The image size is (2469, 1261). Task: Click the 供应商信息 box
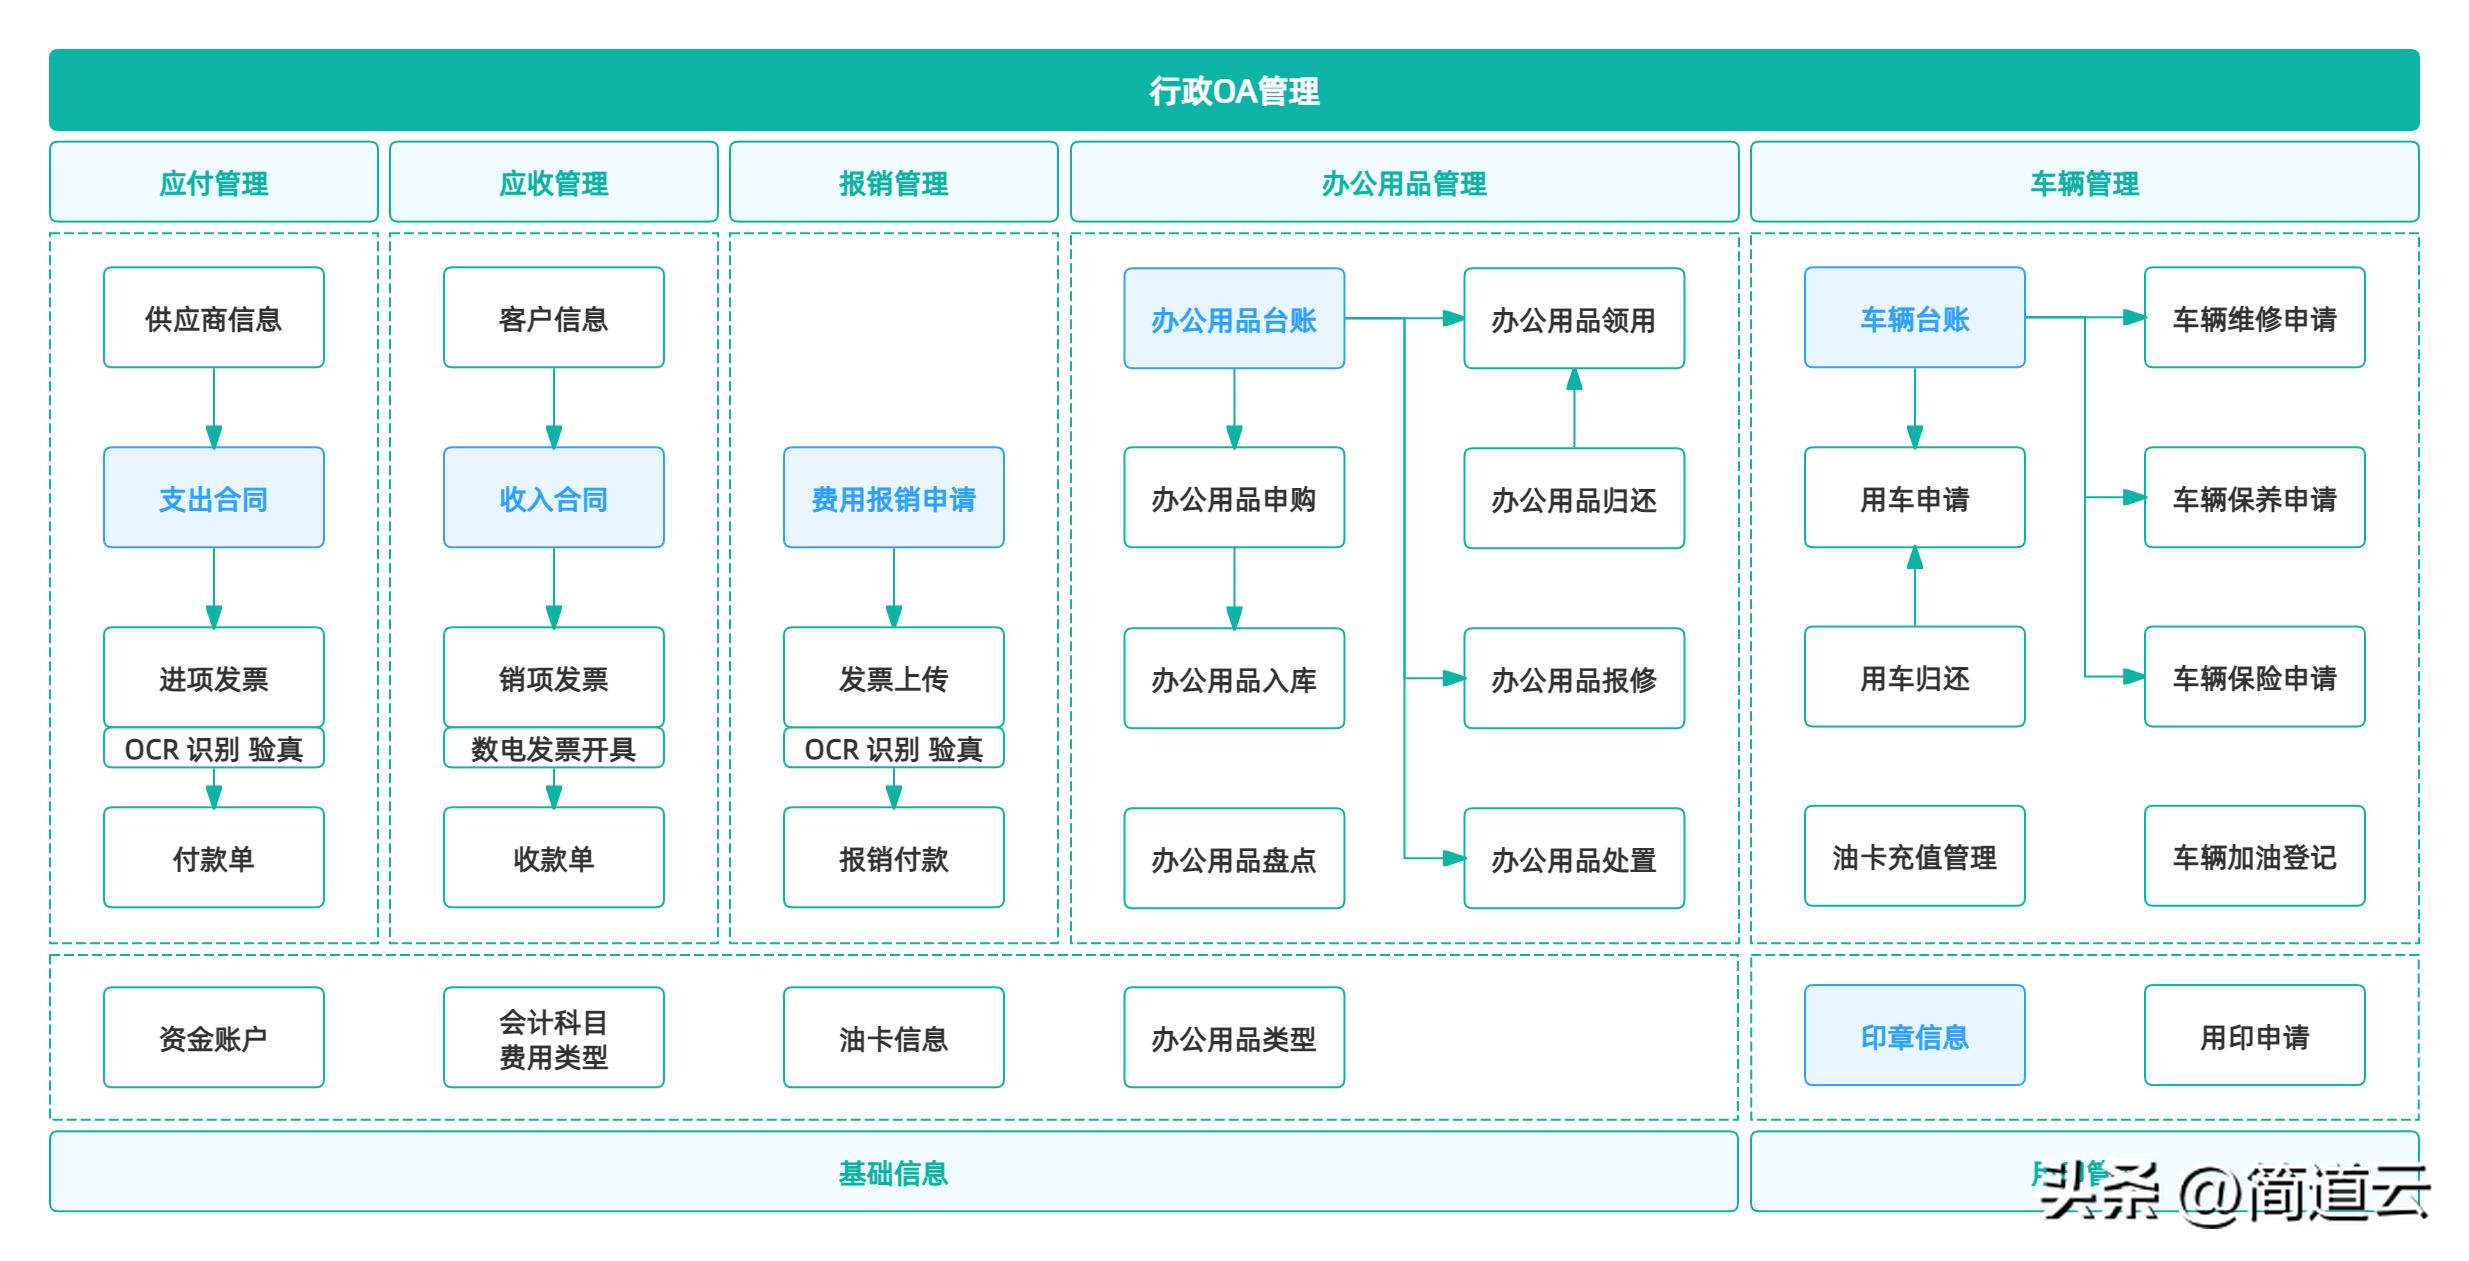tap(213, 317)
